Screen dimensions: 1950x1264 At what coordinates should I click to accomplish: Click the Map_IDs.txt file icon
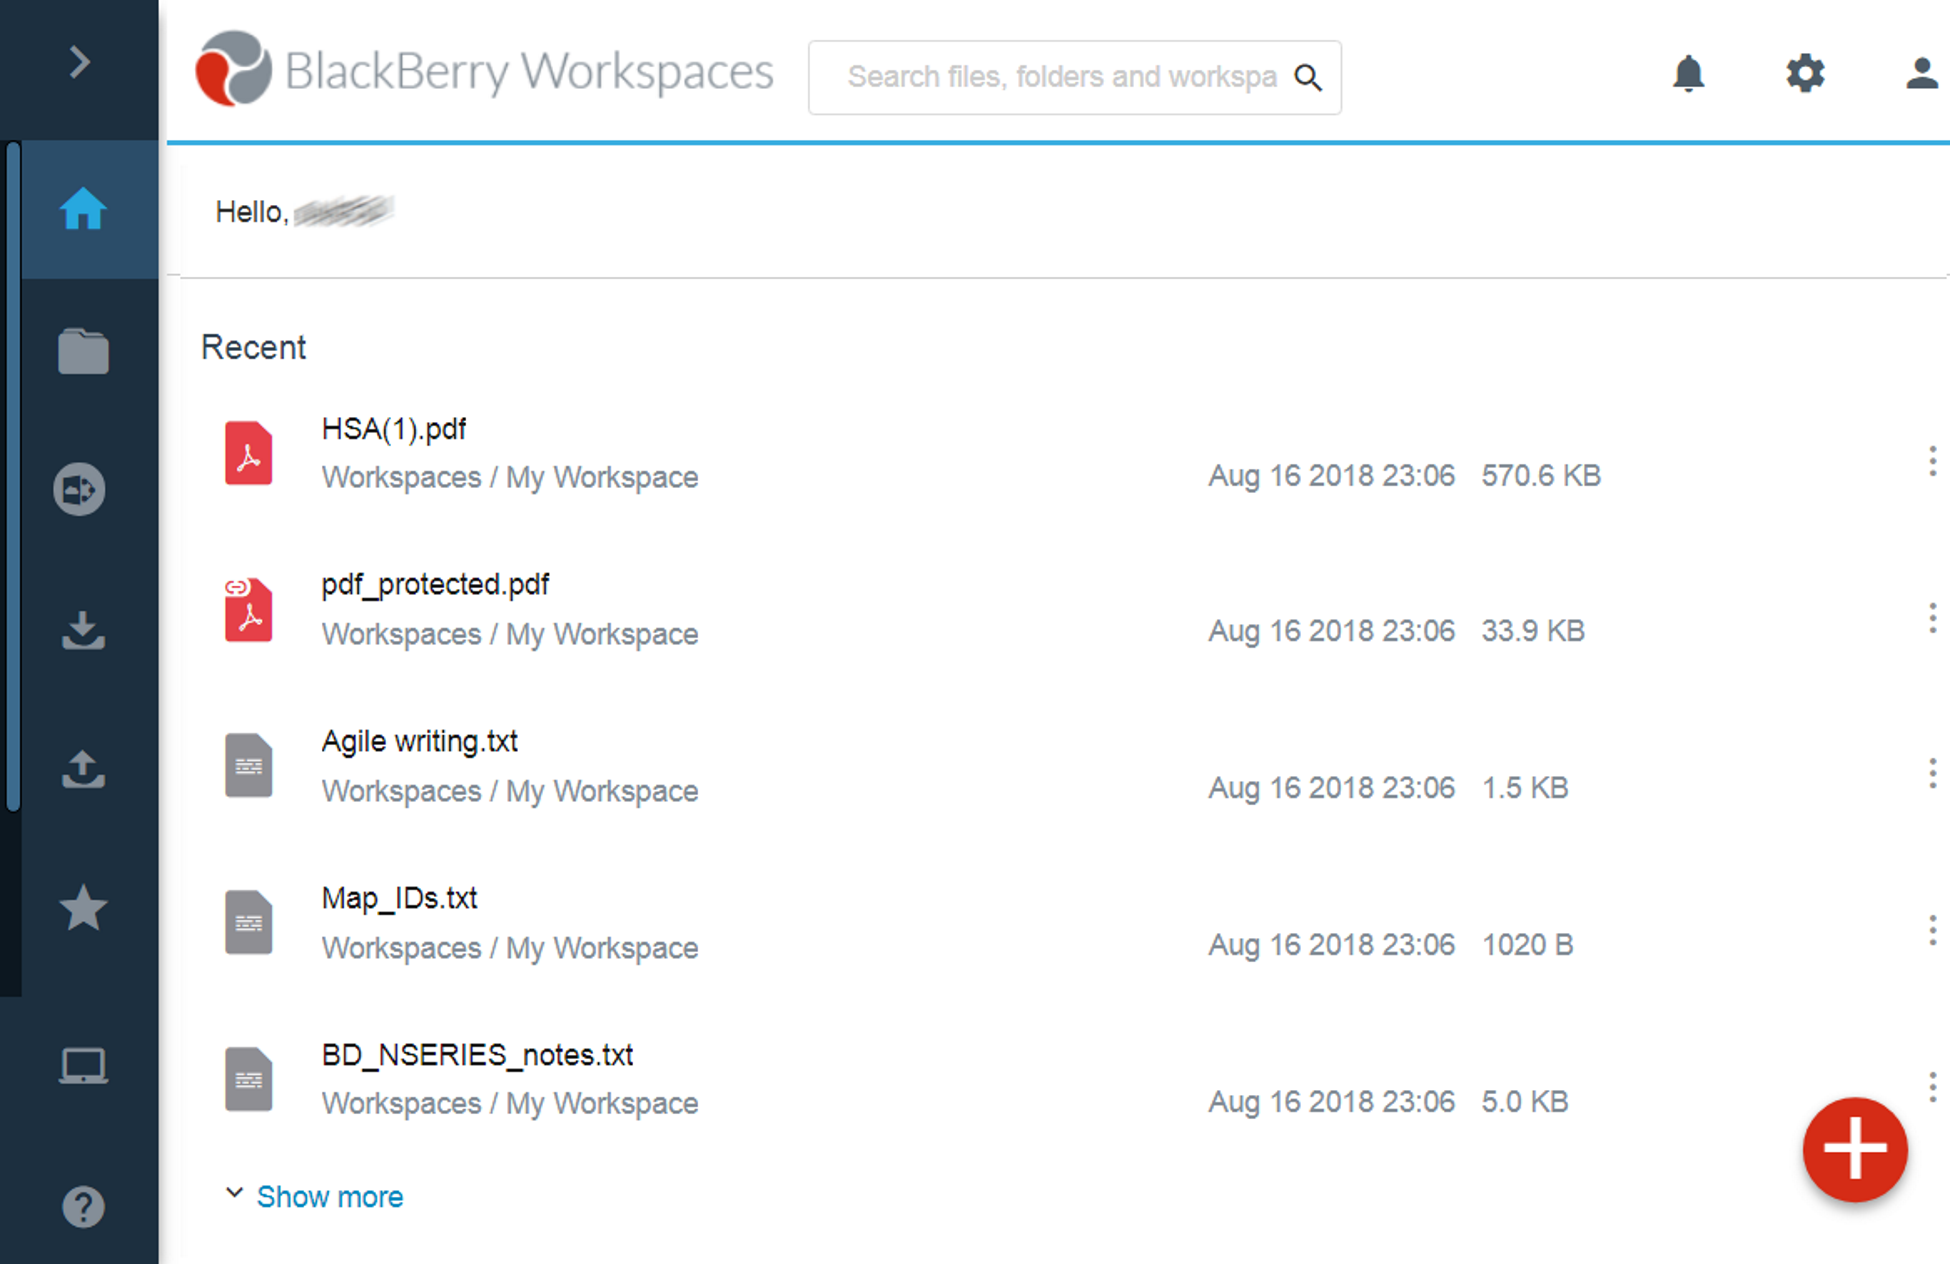click(248, 922)
